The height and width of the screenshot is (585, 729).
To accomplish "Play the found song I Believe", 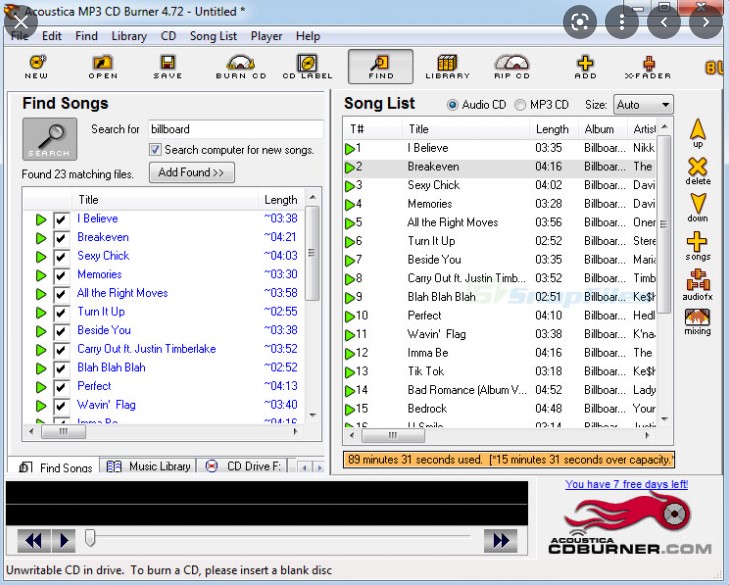I will 41,219.
